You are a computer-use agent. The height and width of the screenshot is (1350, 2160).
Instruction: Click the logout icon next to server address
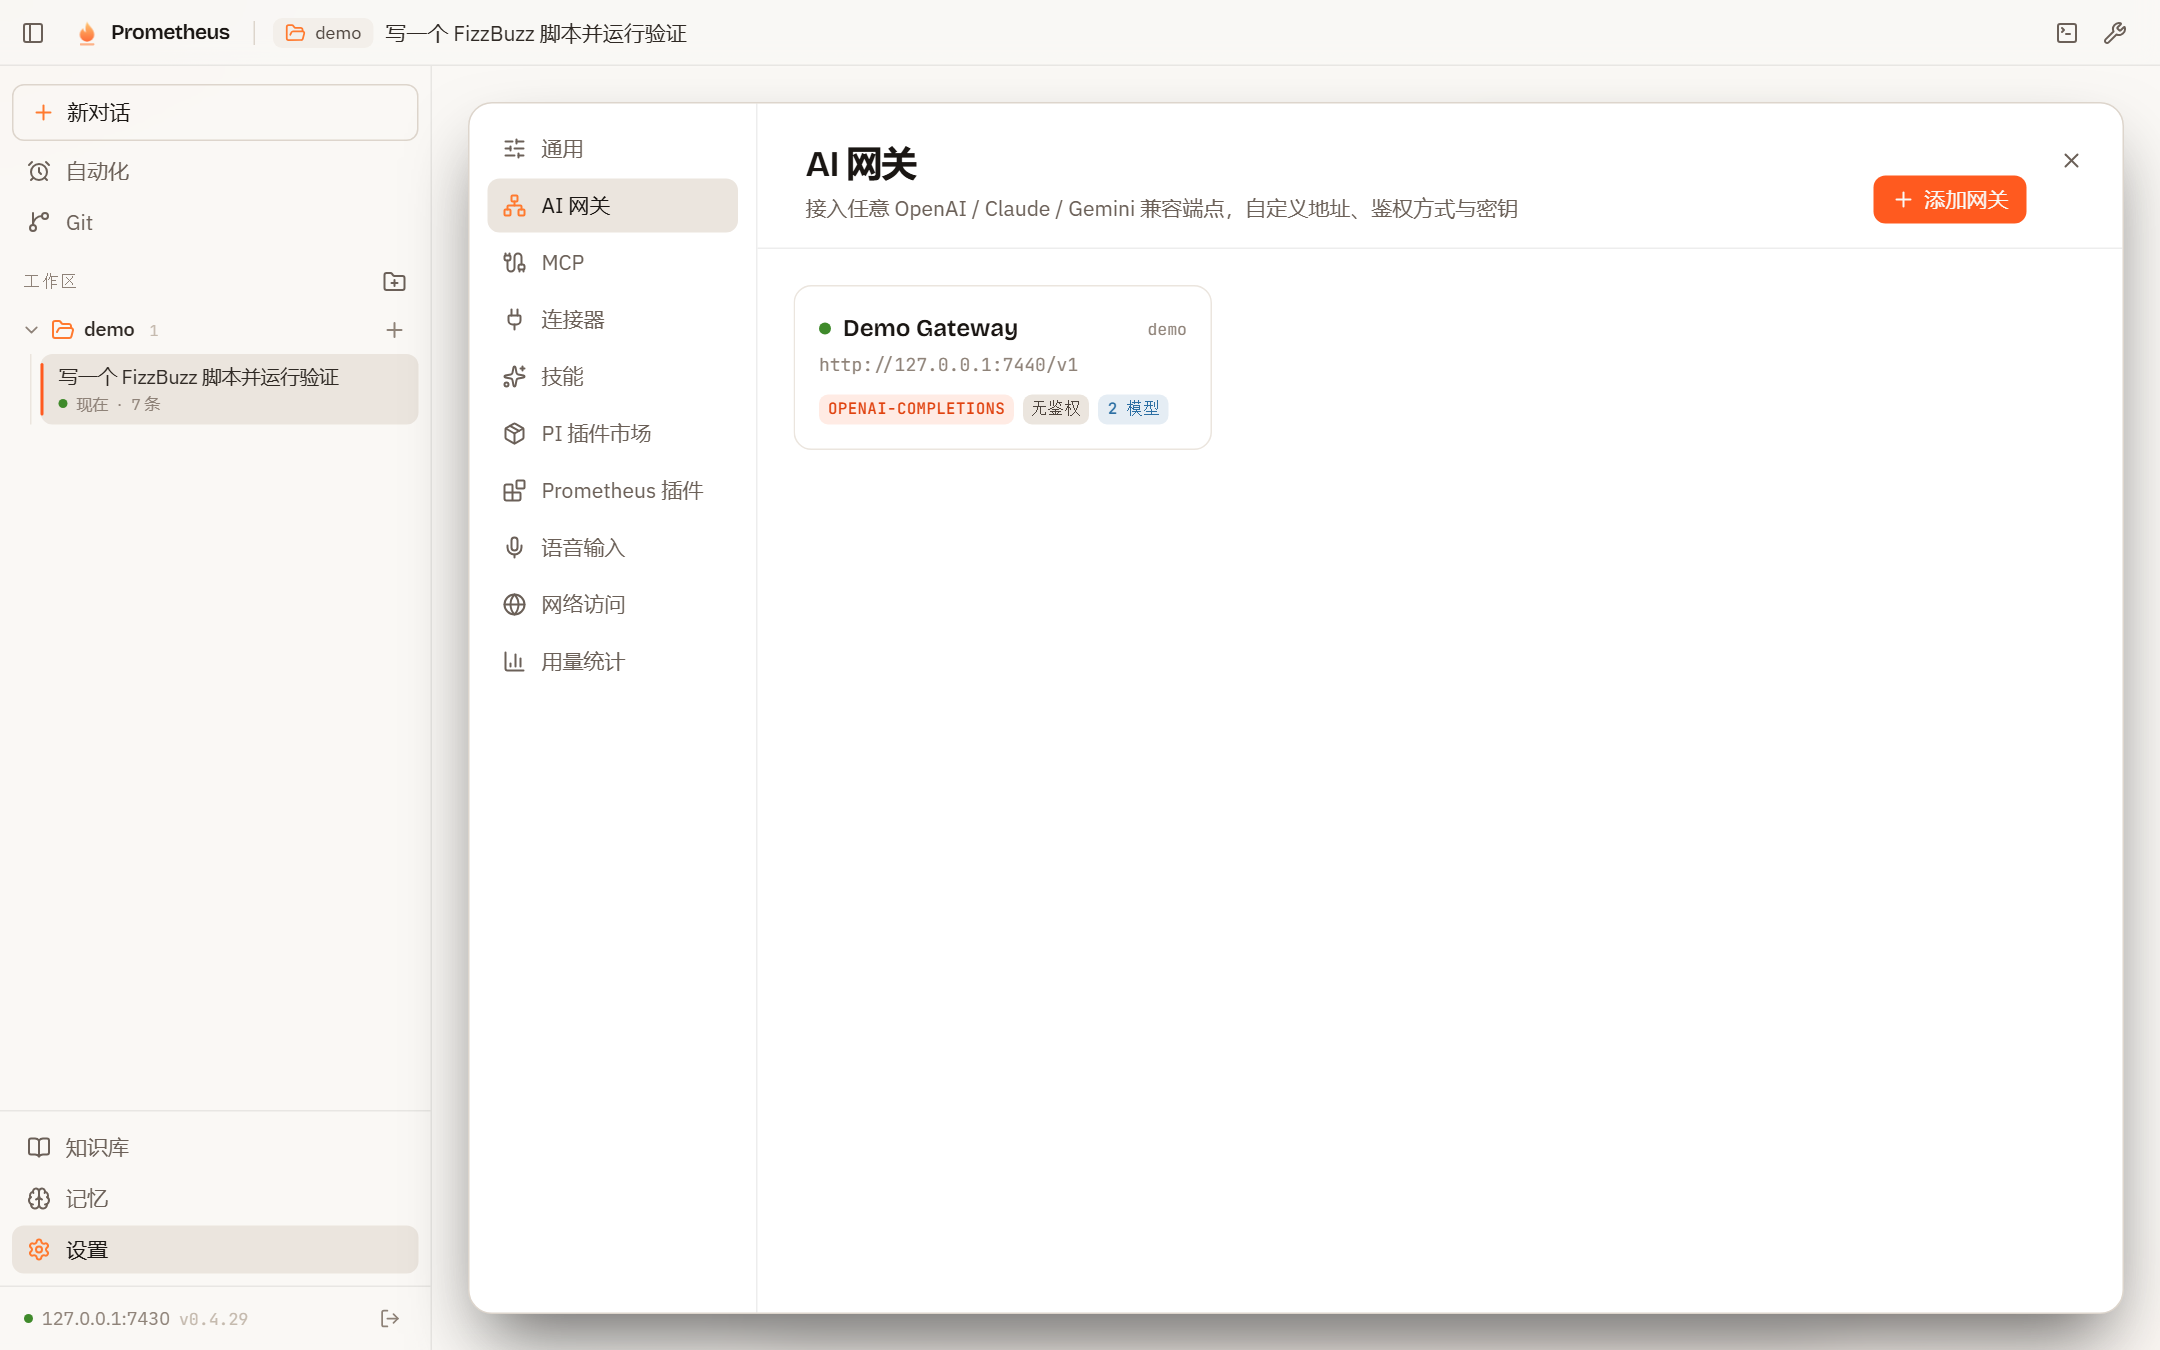[390, 1319]
